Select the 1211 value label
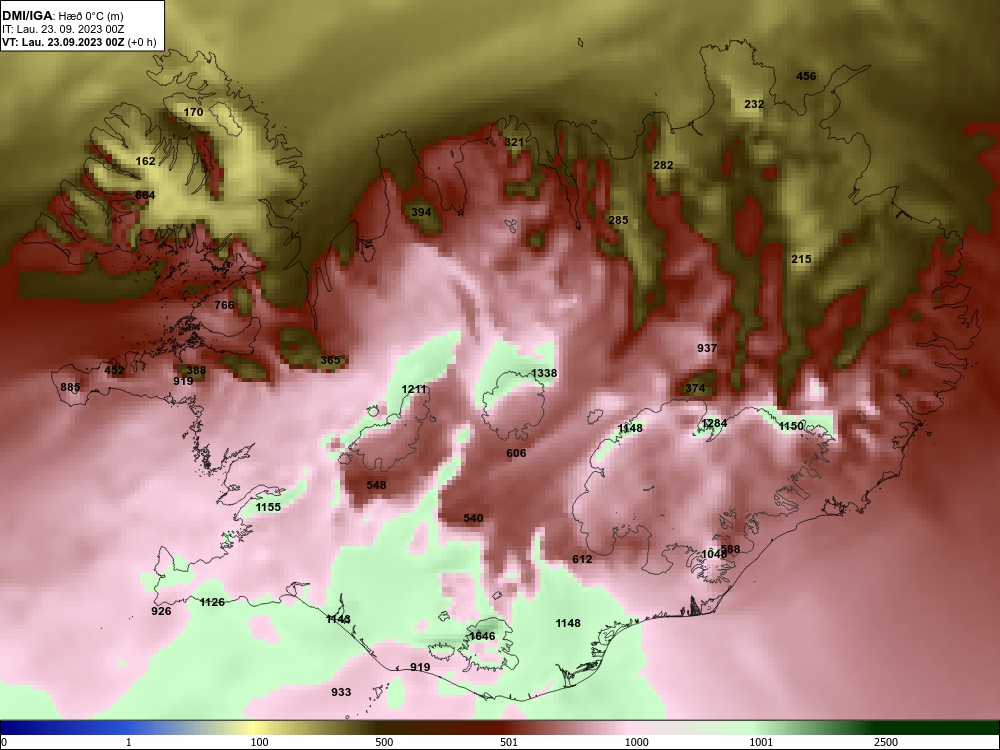Screen dimensions: 1000x750 414,390
